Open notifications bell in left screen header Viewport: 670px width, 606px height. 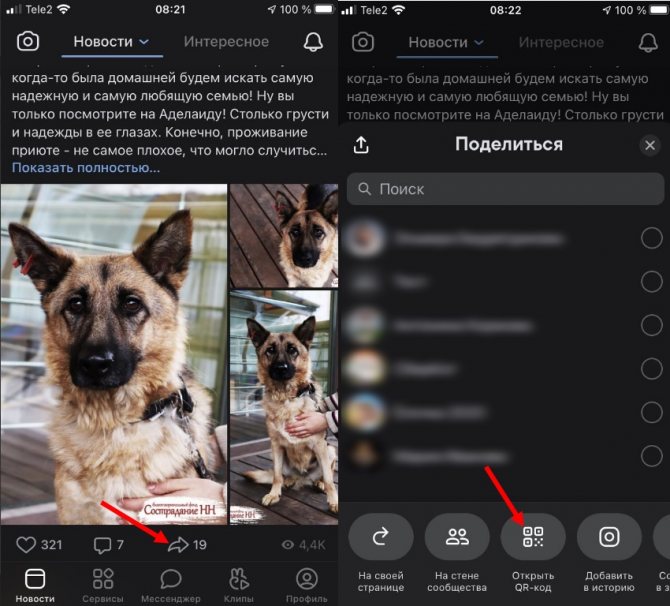pyautogui.click(x=313, y=41)
